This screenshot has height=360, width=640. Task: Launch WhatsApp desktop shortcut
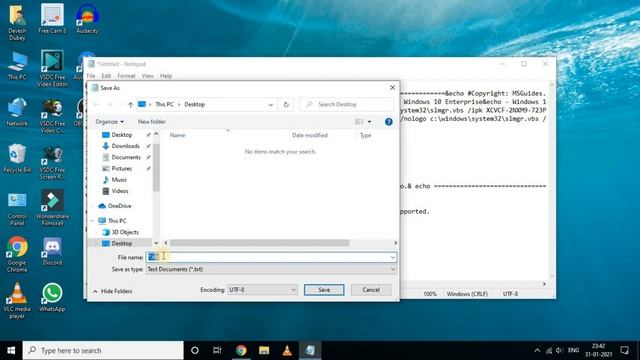pyautogui.click(x=52, y=298)
